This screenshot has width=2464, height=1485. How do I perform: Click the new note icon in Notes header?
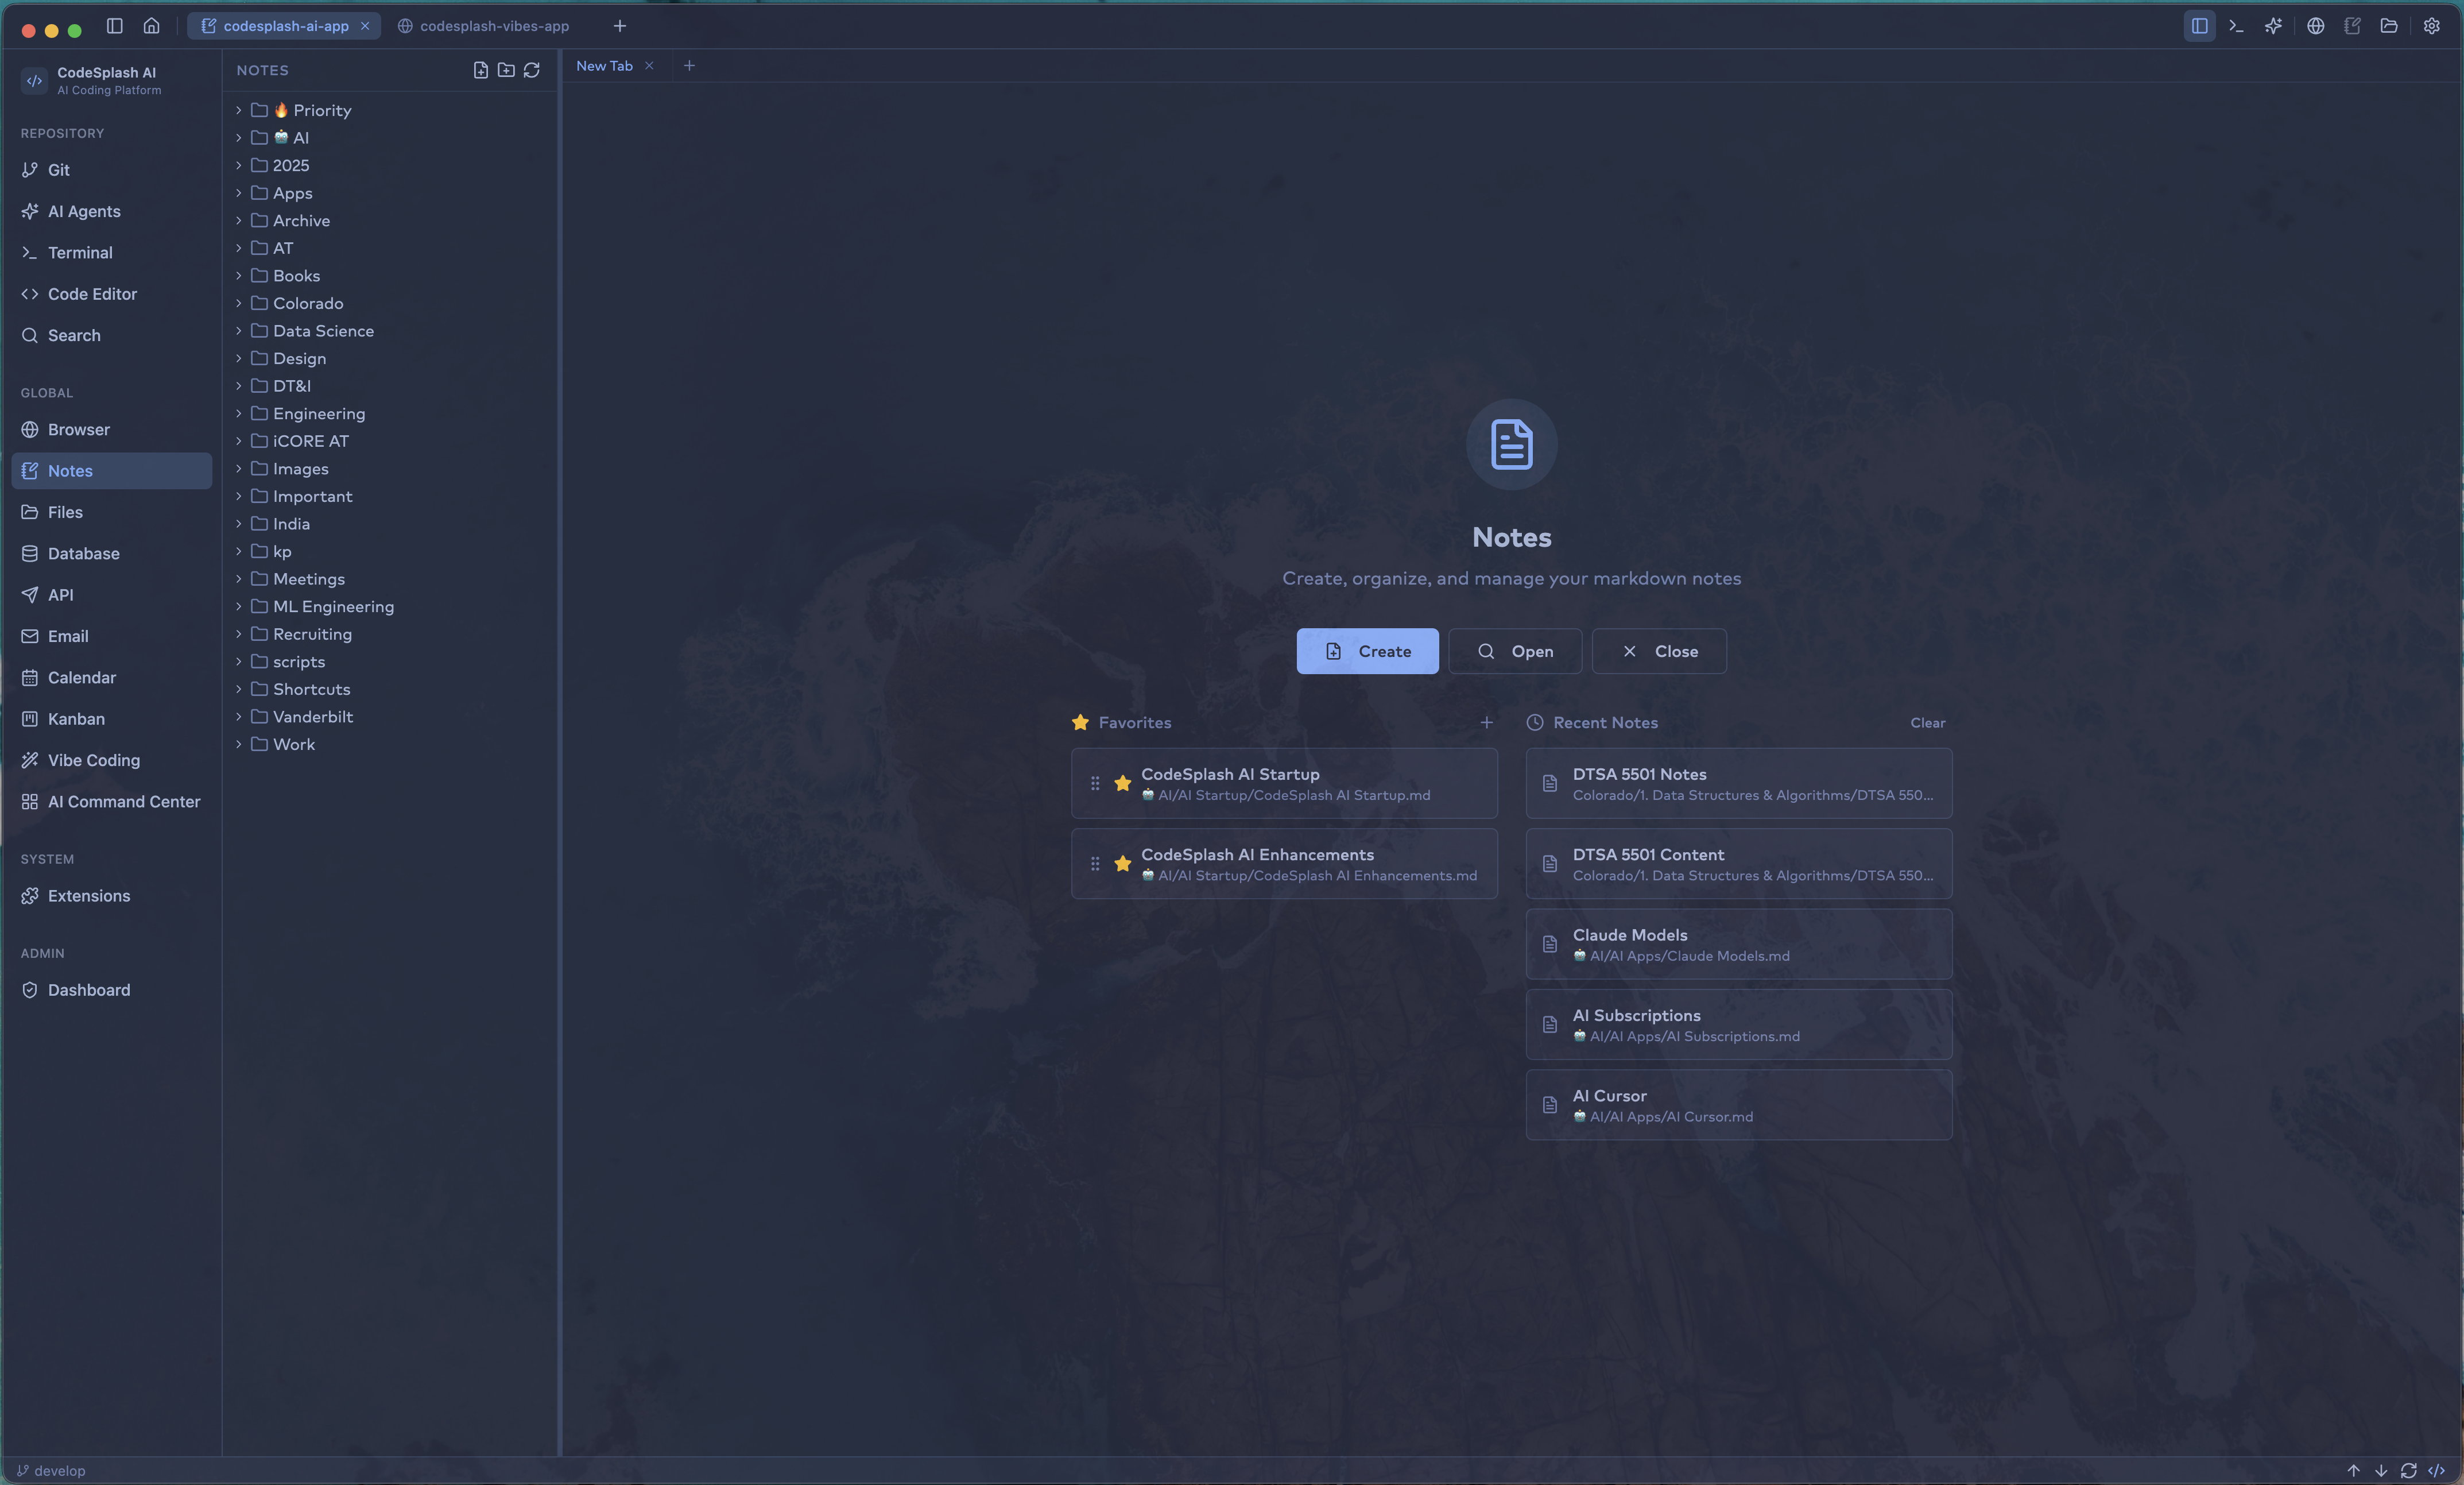[481, 70]
